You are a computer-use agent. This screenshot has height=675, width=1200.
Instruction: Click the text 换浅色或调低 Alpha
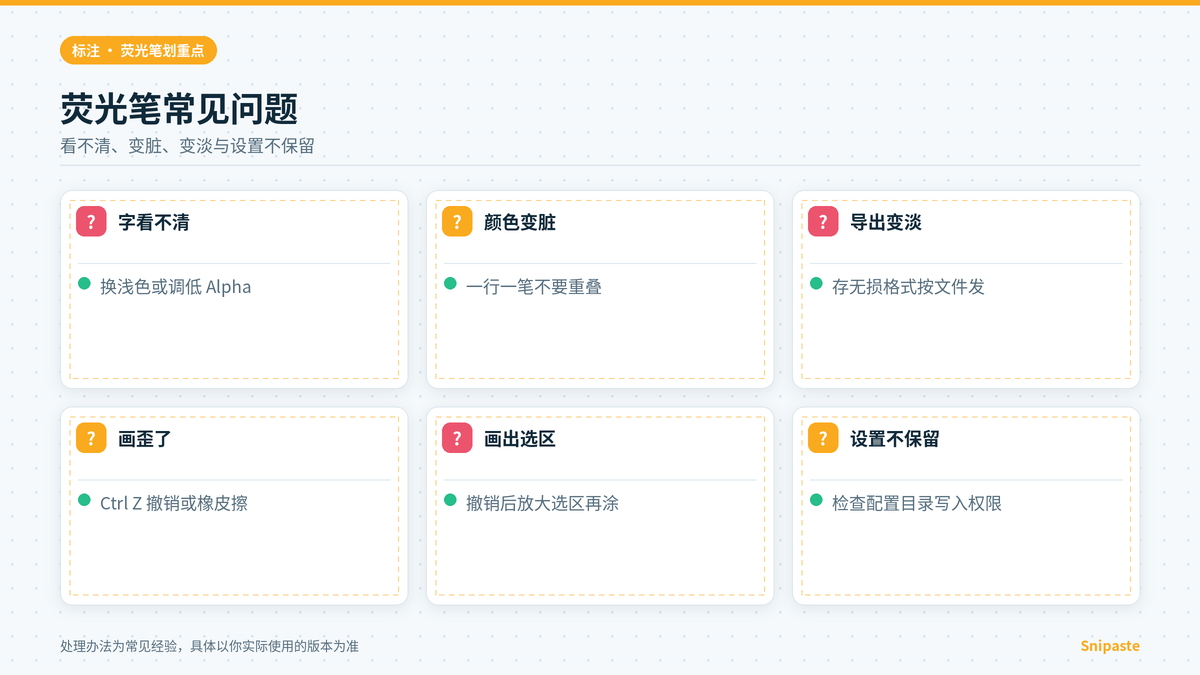pyautogui.click(x=176, y=287)
